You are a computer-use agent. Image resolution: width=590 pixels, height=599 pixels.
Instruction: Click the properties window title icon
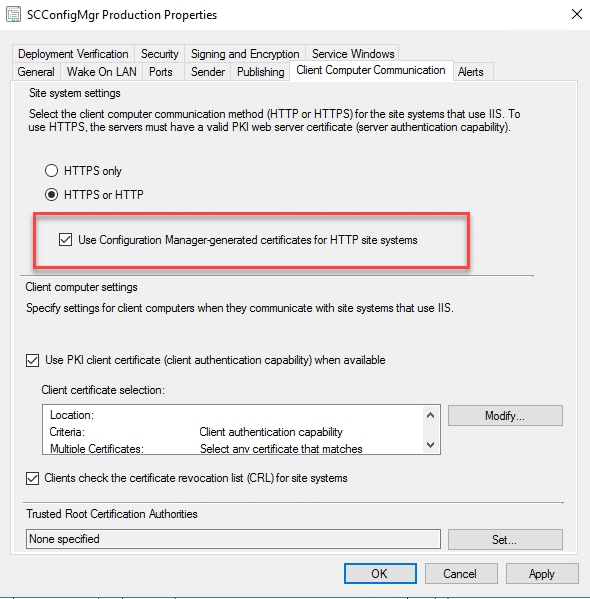pos(13,15)
